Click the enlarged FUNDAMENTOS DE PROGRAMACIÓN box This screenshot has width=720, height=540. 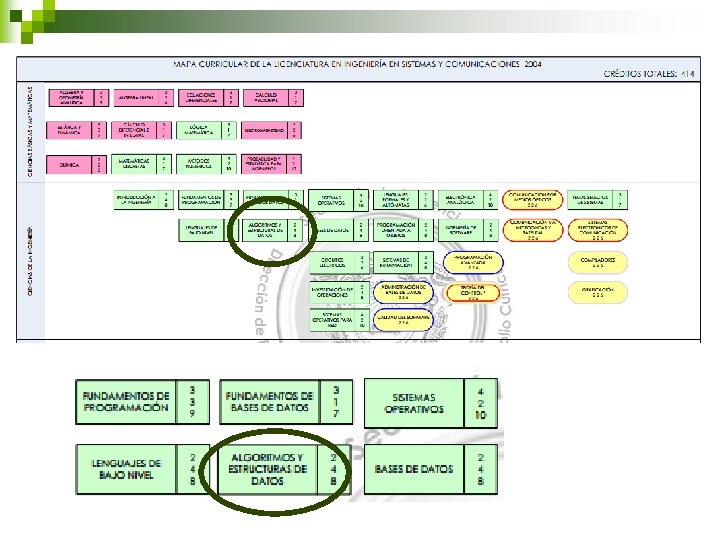tap(142, 402)
